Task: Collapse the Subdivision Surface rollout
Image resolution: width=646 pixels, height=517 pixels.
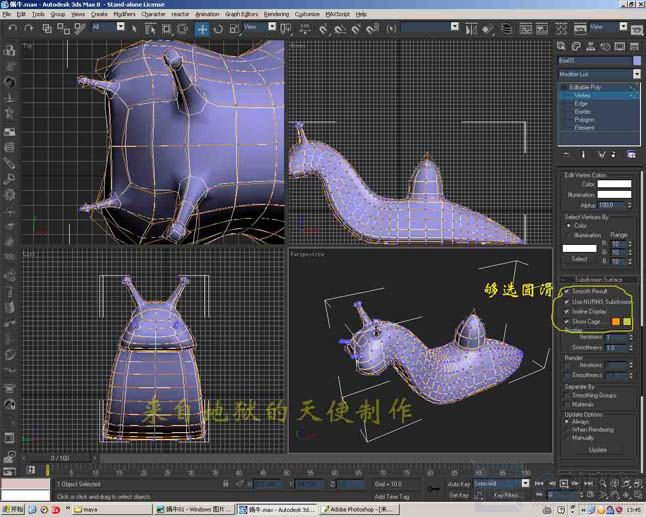Action: (599, 279)
